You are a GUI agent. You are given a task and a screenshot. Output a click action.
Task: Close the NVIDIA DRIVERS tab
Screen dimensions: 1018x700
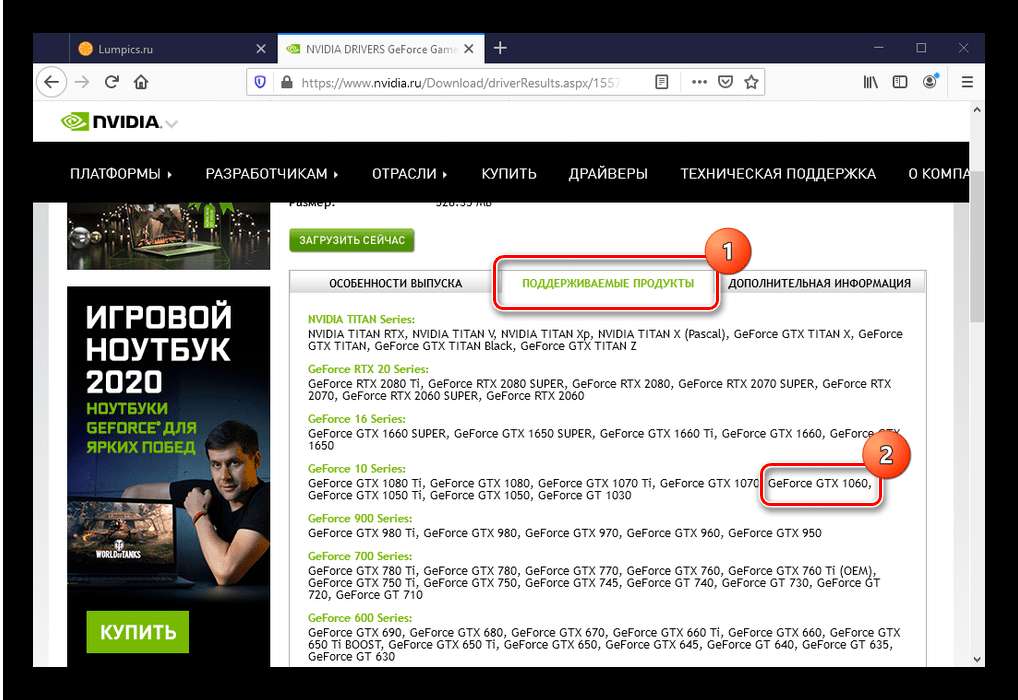[469, 49]
